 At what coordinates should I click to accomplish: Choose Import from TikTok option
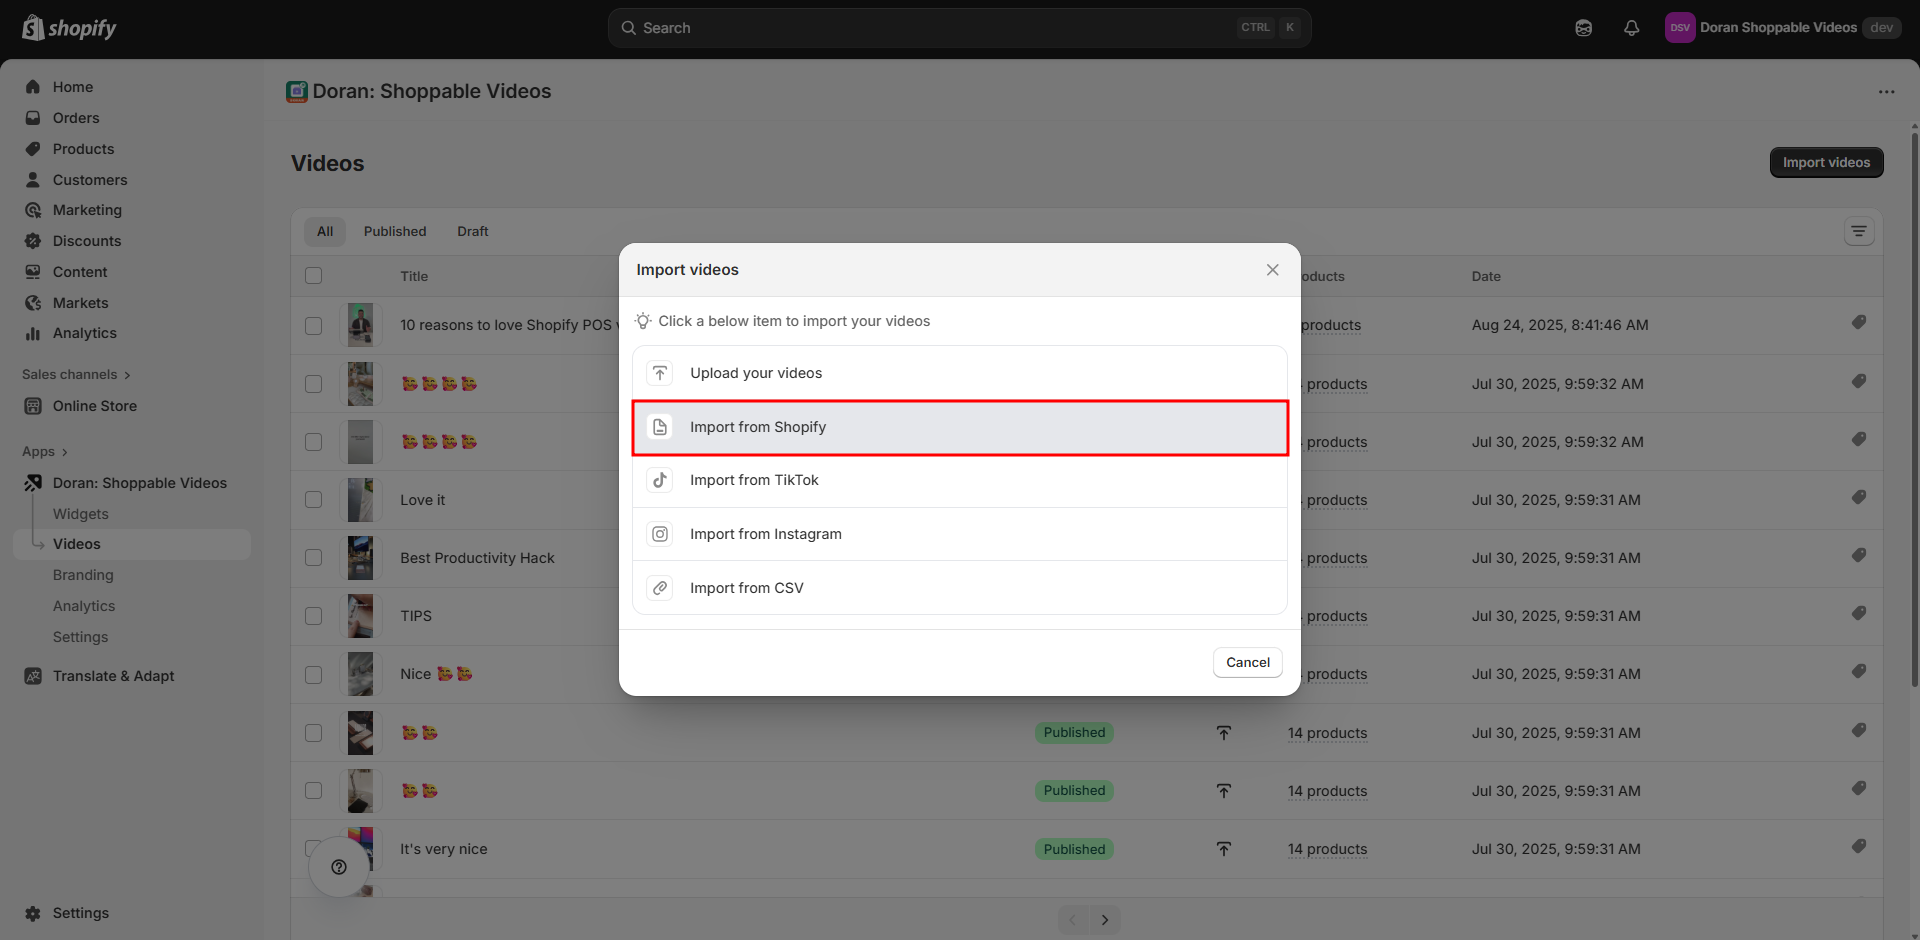click(x=959, y=480)
